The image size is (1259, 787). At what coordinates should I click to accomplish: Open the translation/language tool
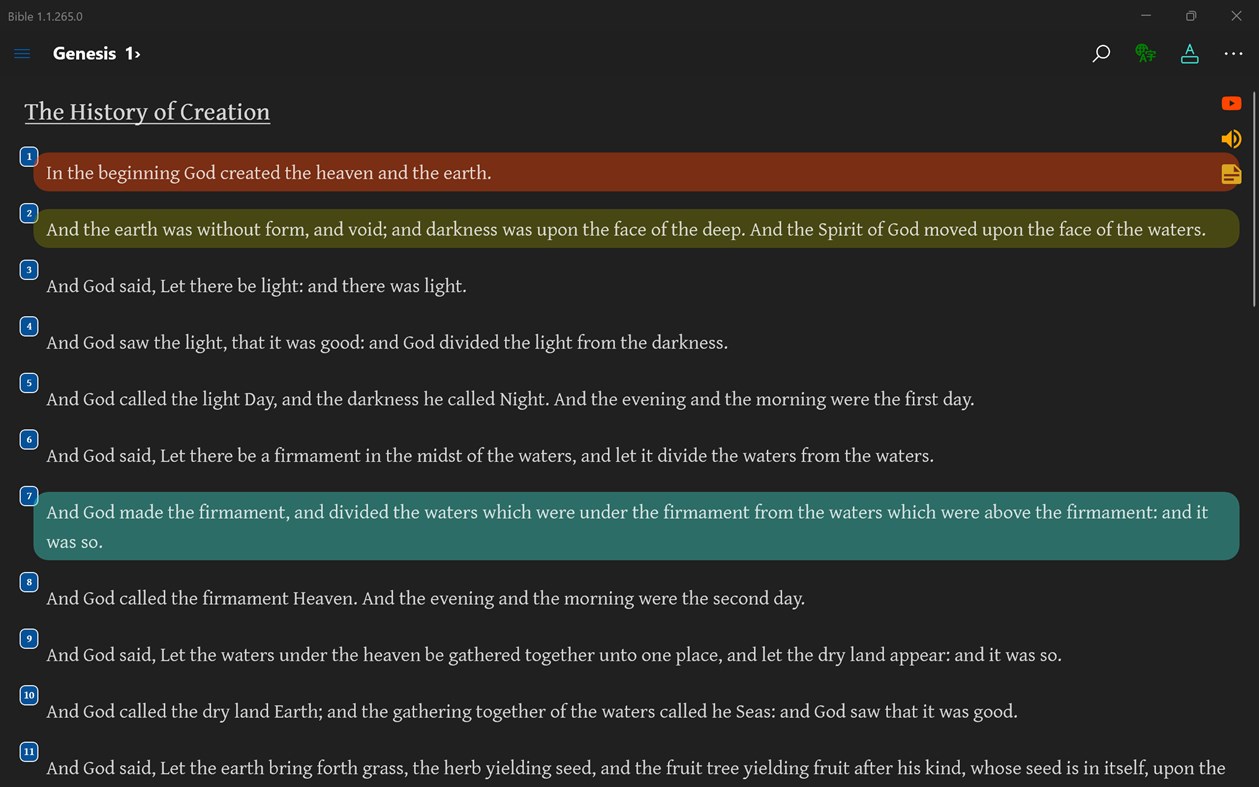point(1145,53)
